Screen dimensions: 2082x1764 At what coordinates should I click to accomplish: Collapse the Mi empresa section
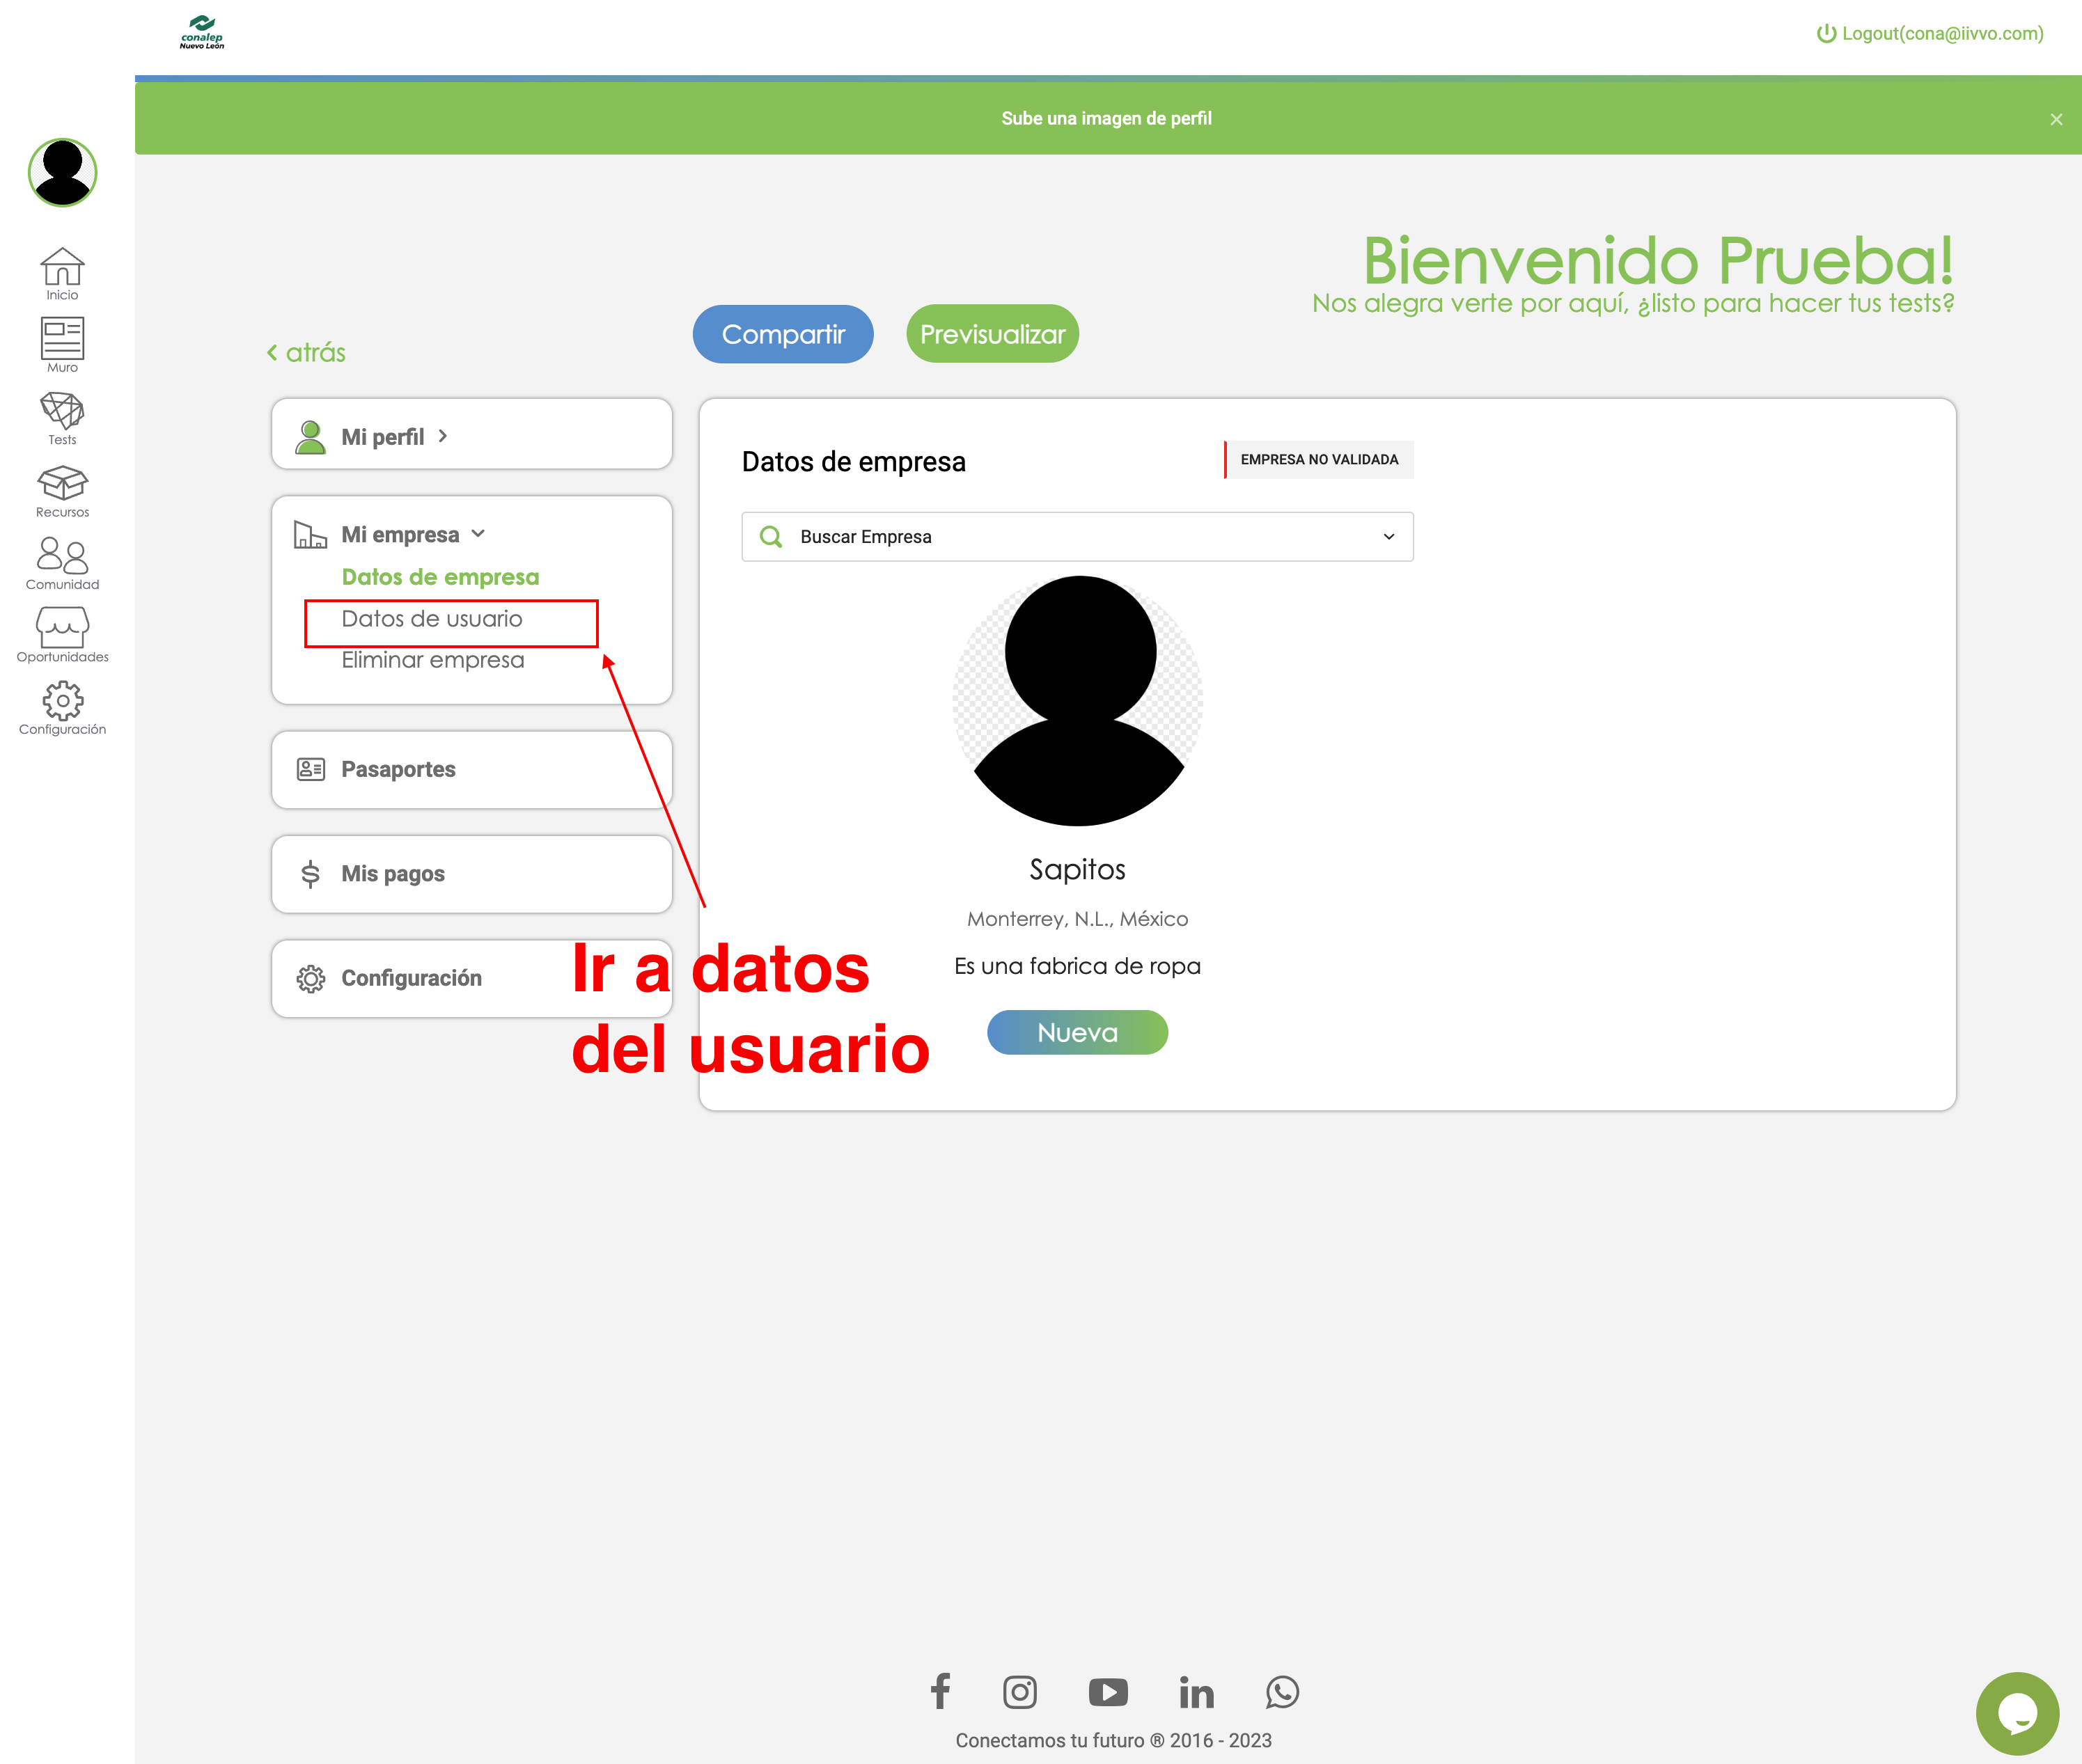click(x=413, y=534)
